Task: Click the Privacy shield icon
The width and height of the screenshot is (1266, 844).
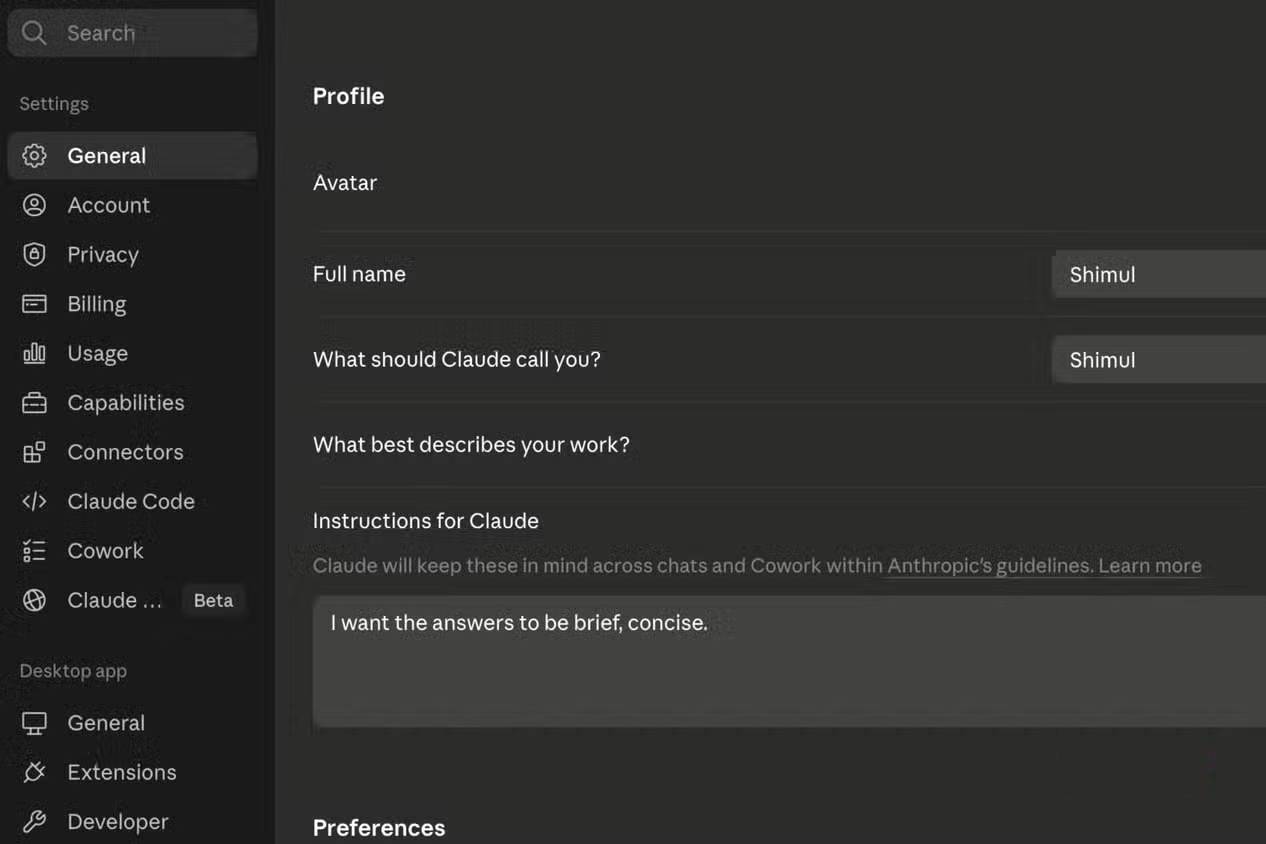Action: pyautogui.click(x=34, y=255)
